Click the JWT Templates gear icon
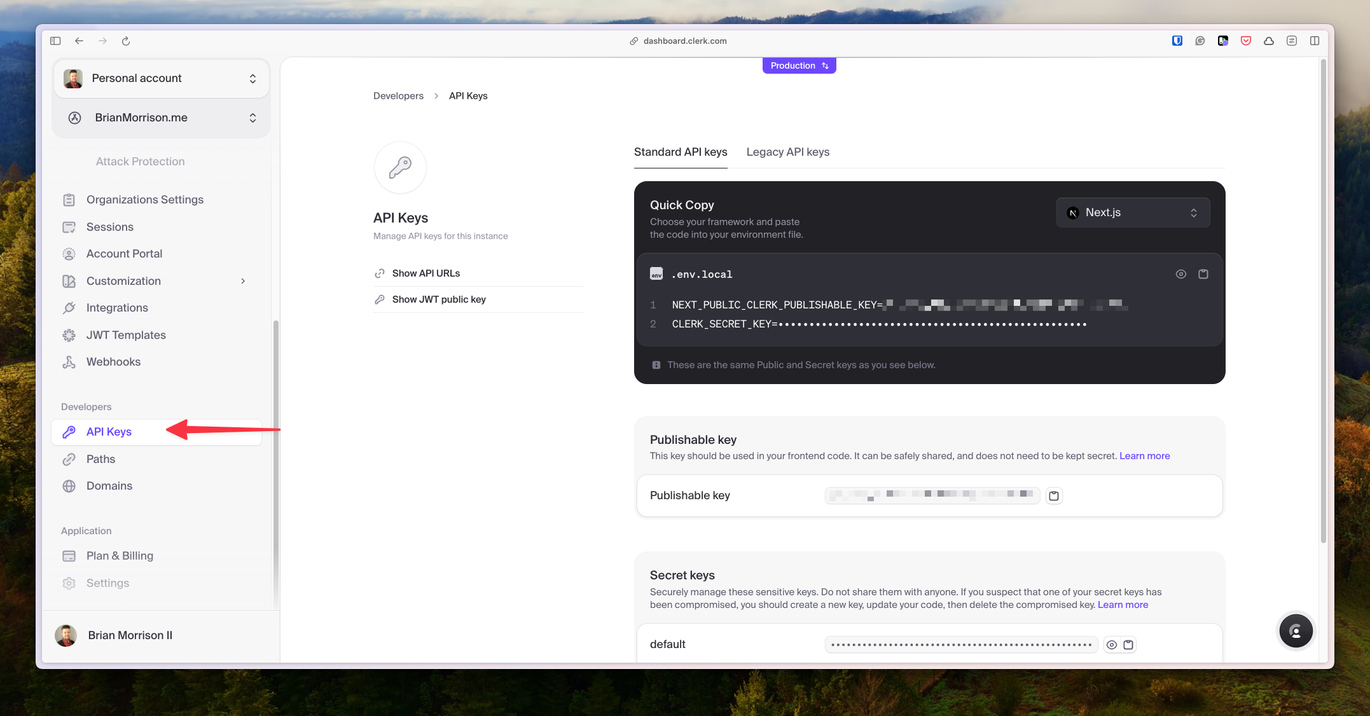This screenshot has width=1370, height=716. (x=69, y=335)
